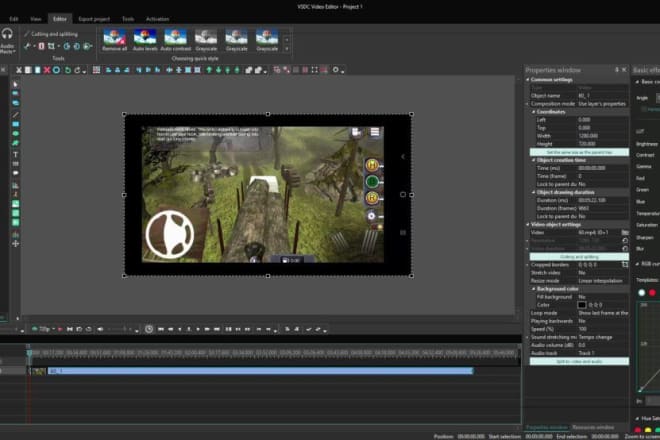
Task: Click Set the same size as parent button
Action: pyautogui.click(x=579, y=152)
